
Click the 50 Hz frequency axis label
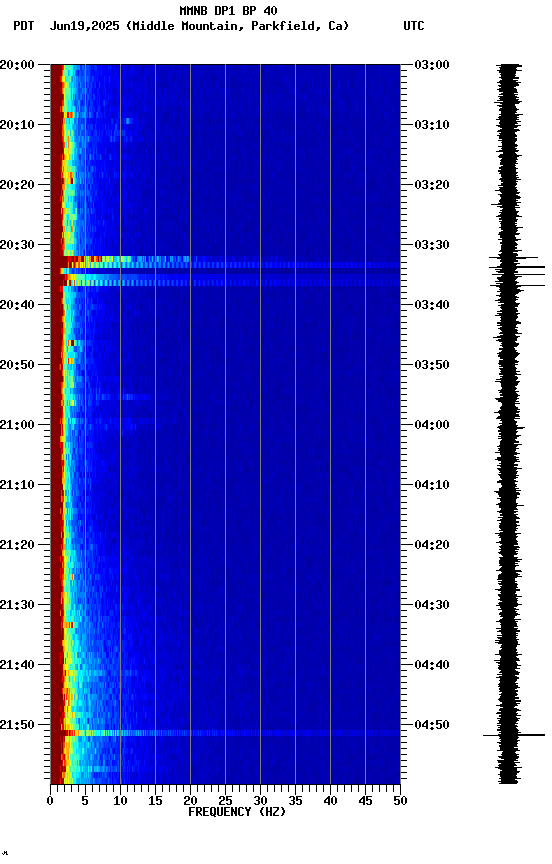tap(400, 801)
